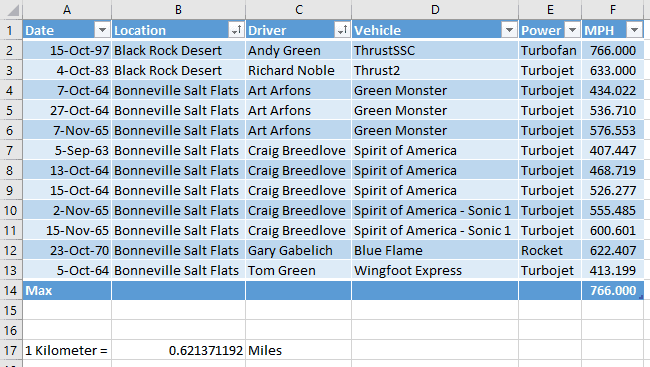Open the Location column sort filter button

(x=236, y=30)
